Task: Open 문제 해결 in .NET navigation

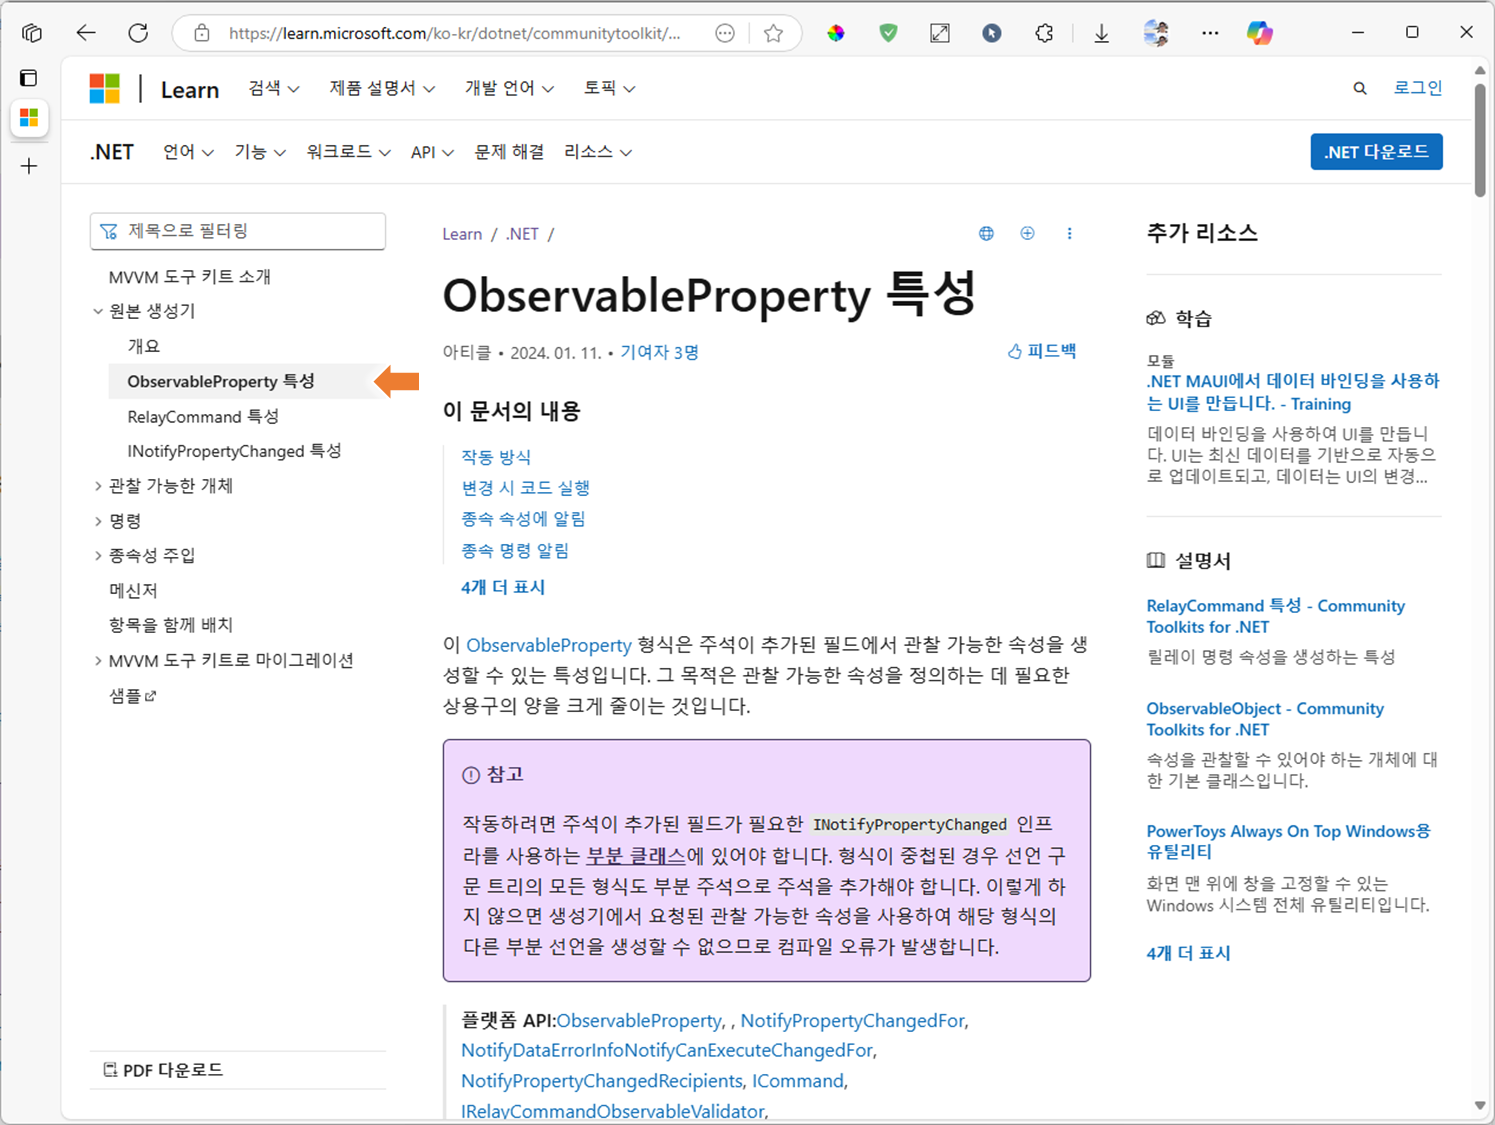Action: [509, 152]
